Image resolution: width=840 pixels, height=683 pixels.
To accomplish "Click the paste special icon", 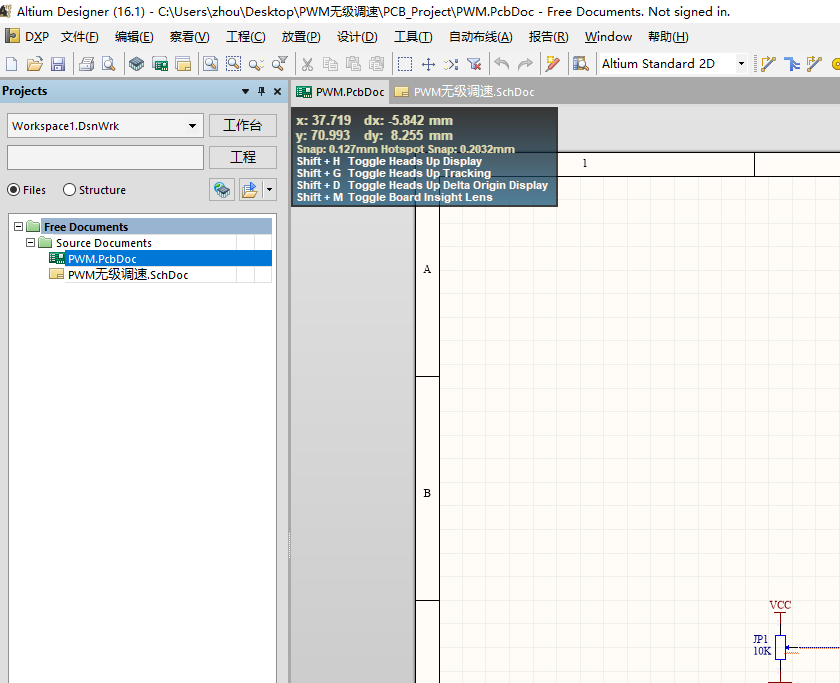I will 377,64.
